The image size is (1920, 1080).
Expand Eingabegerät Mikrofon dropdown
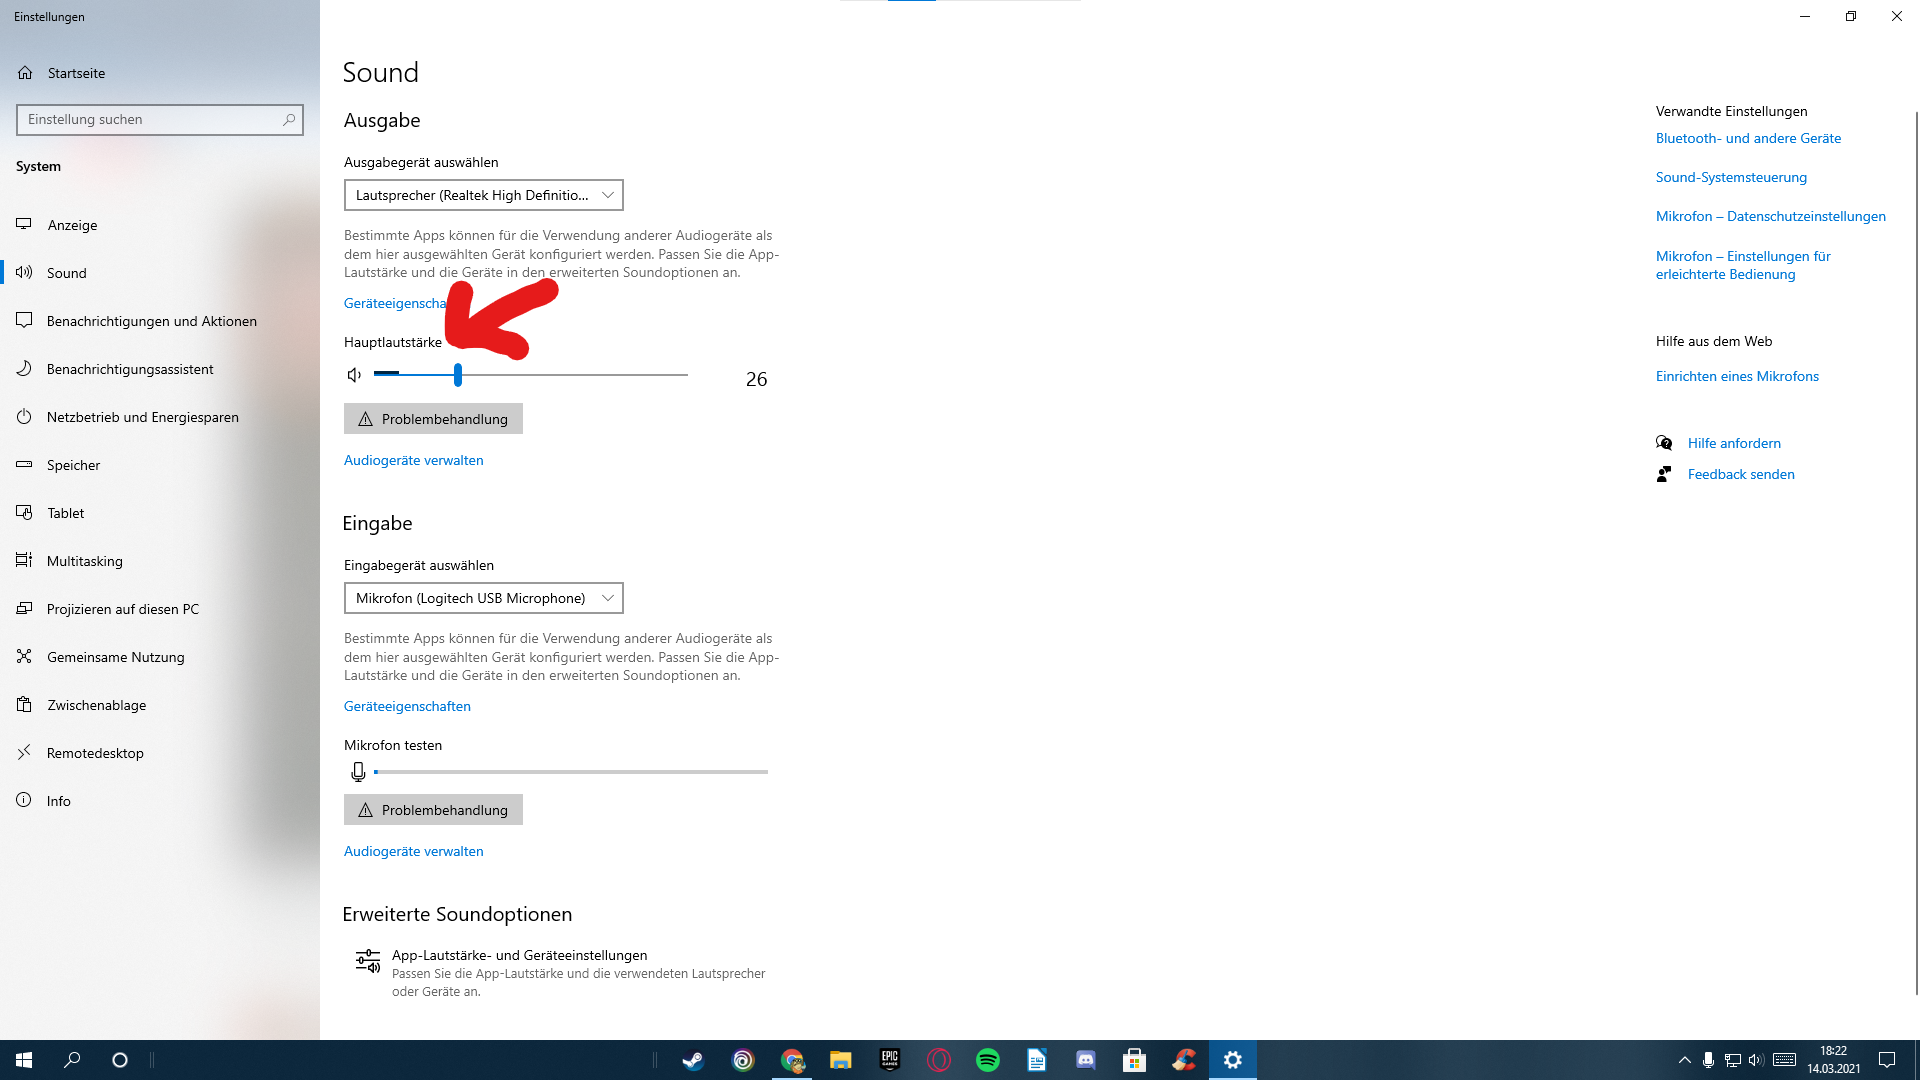click(483, 598)
